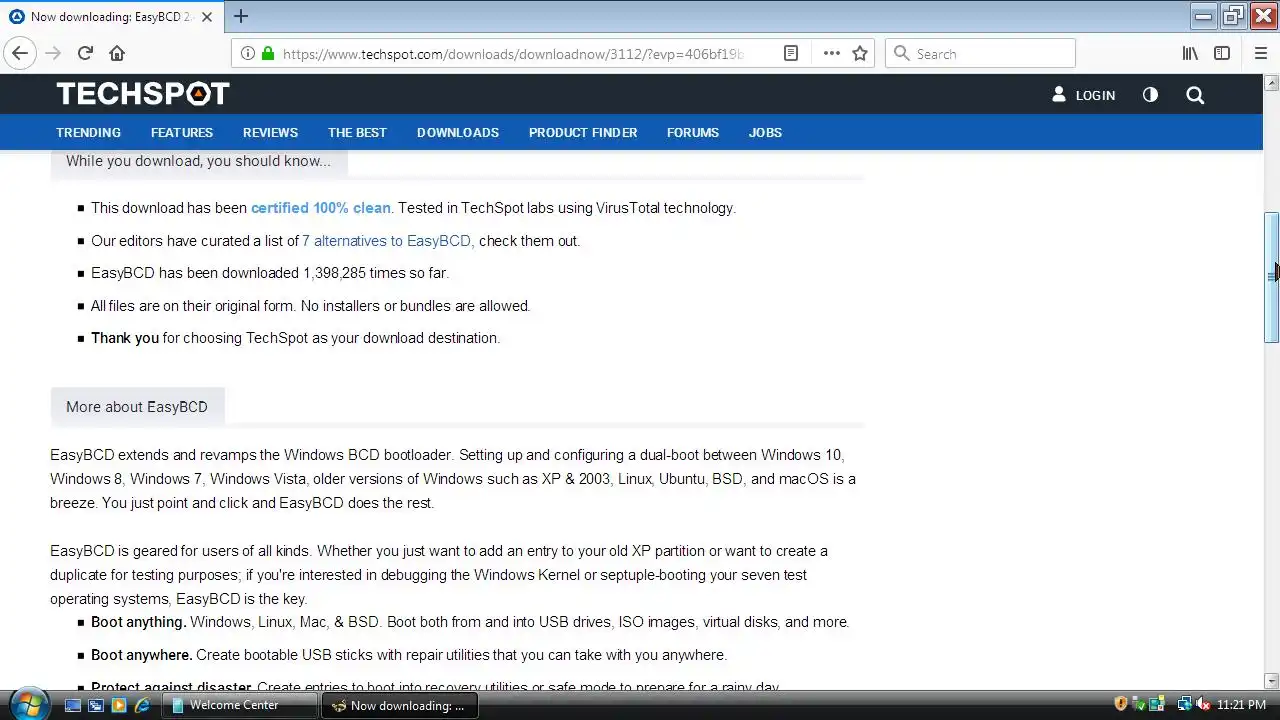Click Switch between windows quick launch icon
Viewport: 1280px width, 720px height.
pos(96,705)
